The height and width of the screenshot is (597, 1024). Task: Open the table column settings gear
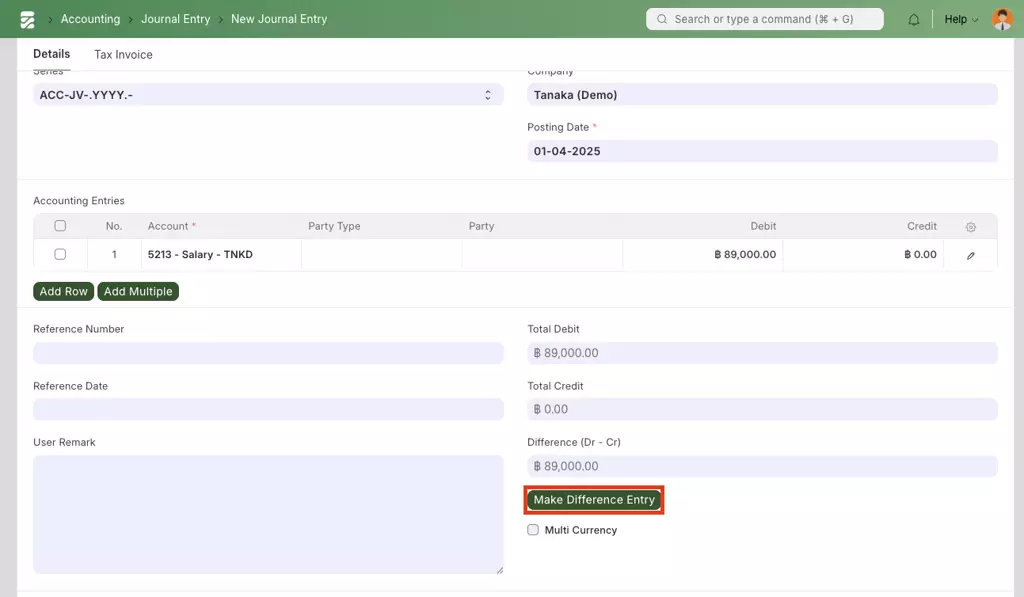coord(970,227)
